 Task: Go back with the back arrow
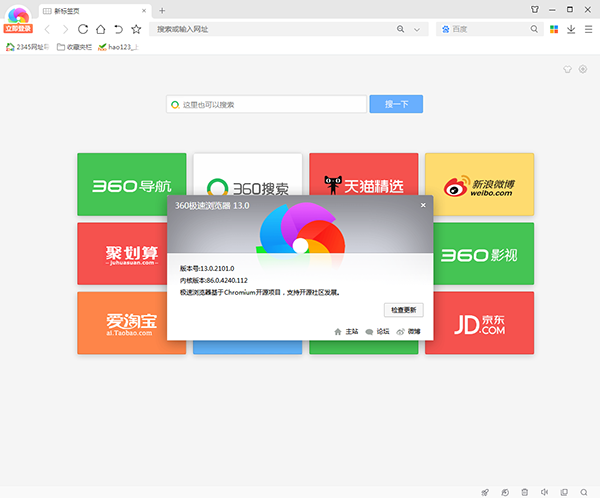coord(47,29)
